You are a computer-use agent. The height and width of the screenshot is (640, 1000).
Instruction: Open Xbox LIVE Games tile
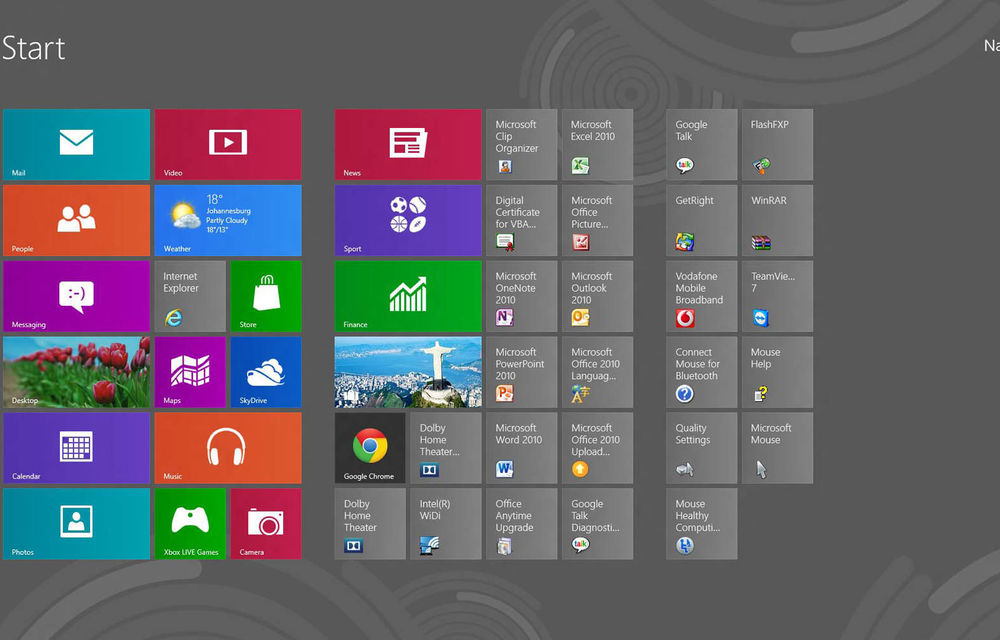click(x=190, y=523)
